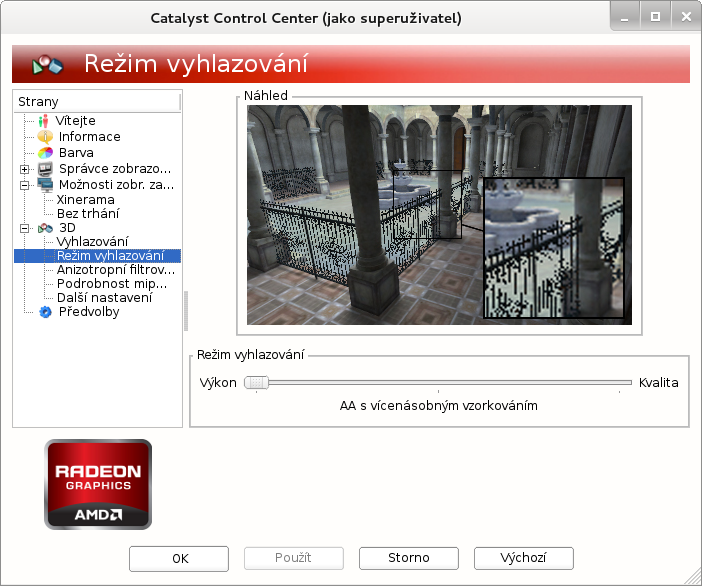Screen dimensions: 702x586
Task: Click the 3D shapes icon in the red header
Action: pos(47,65)
